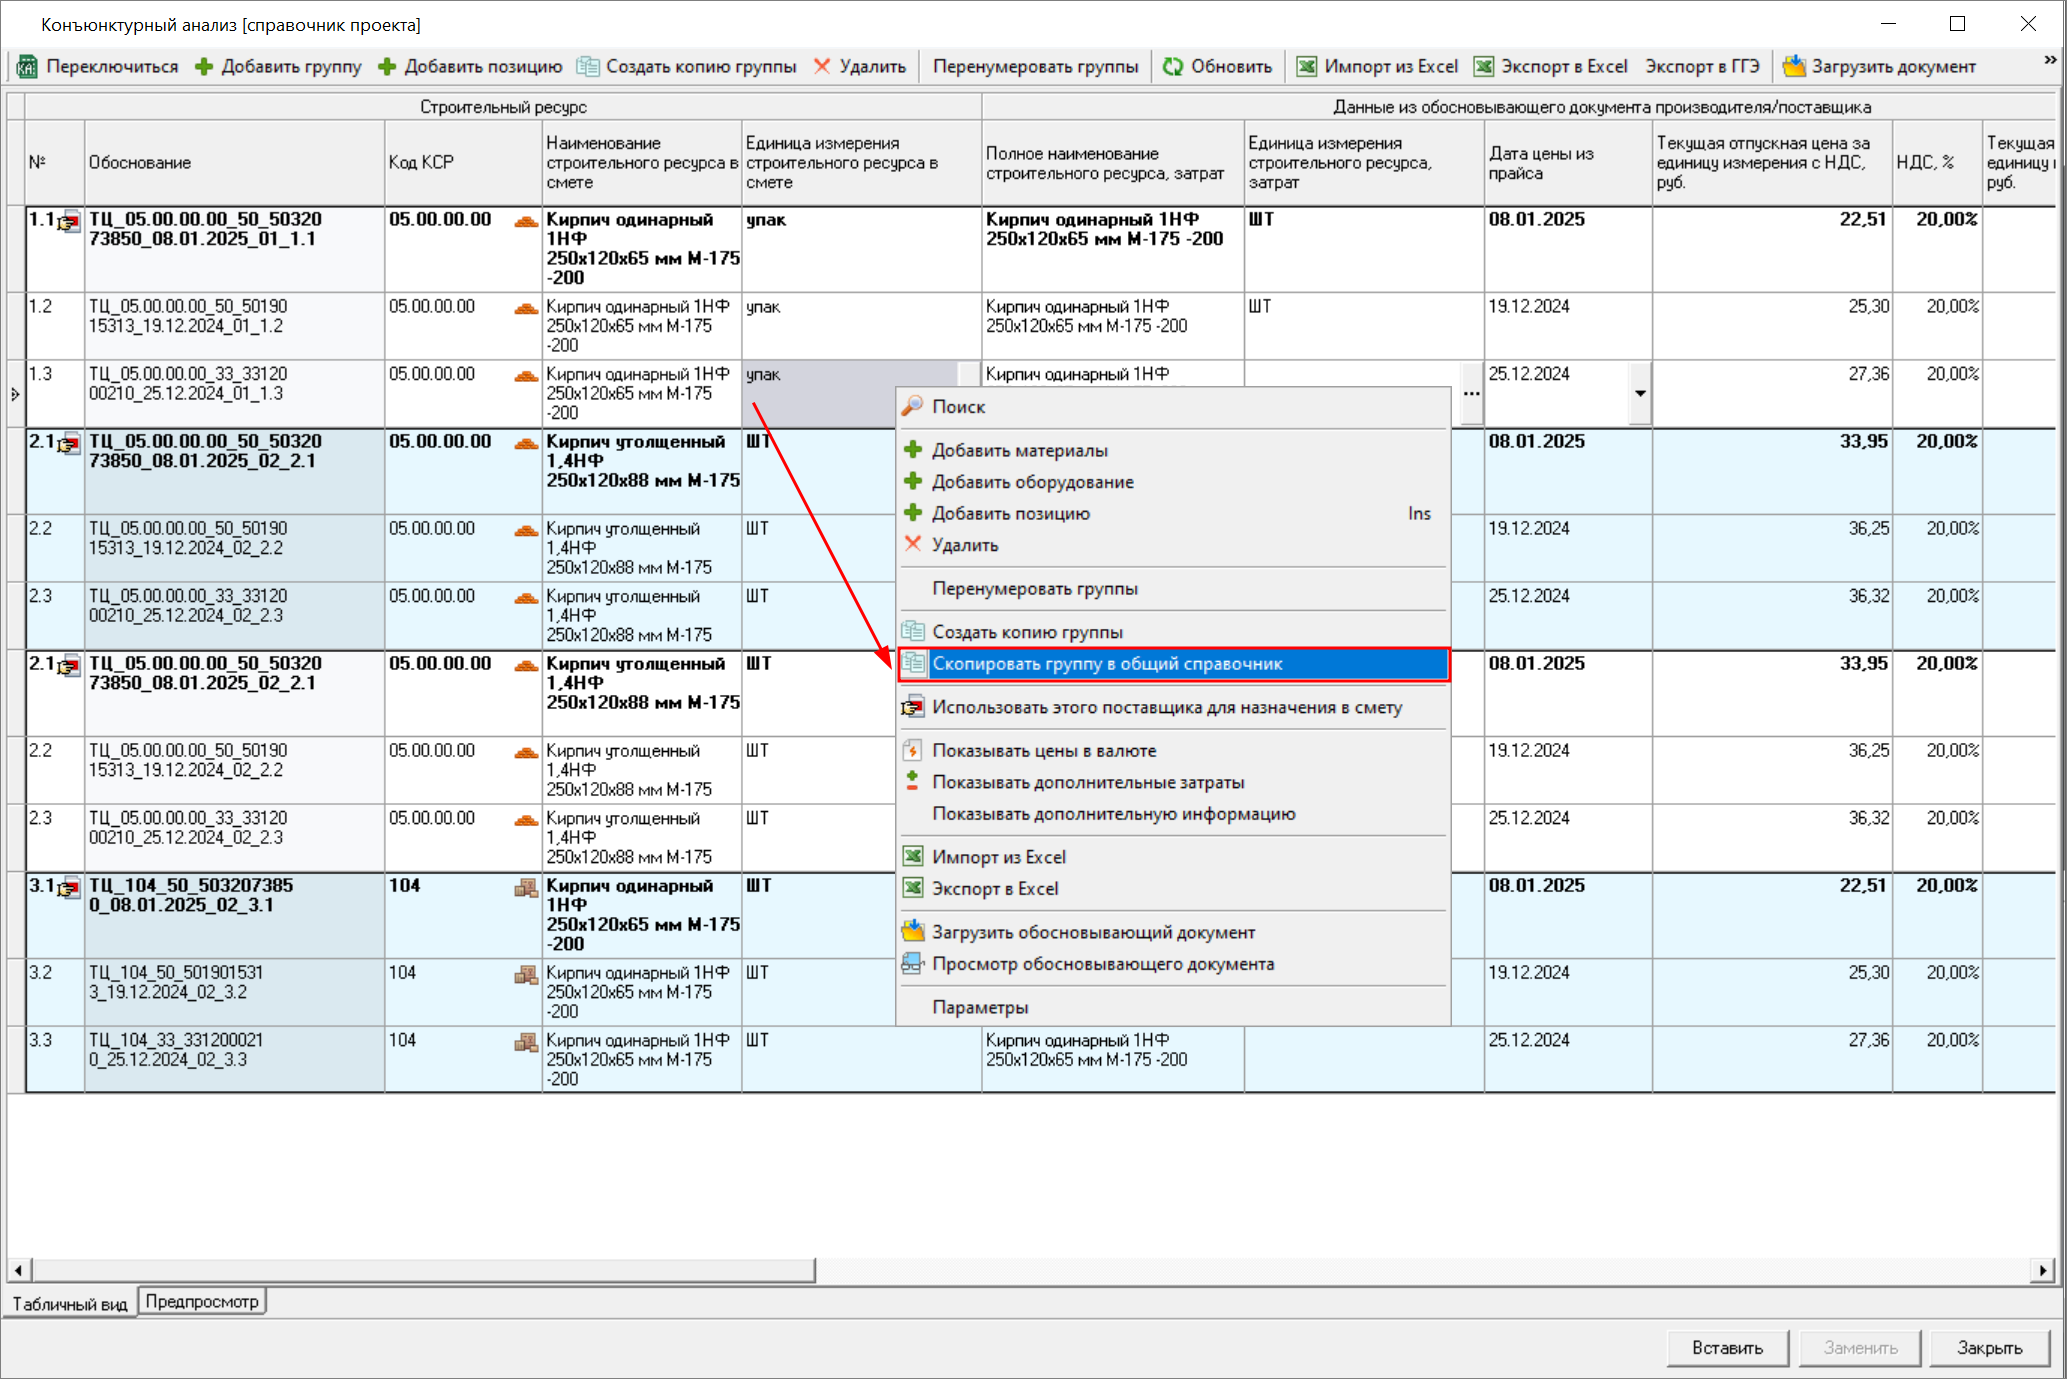The height and width of the screenshot is (1379, 2067).
Task: Click the horizontal scrollbar right arrow
Action: [x=2043, y=1270]
